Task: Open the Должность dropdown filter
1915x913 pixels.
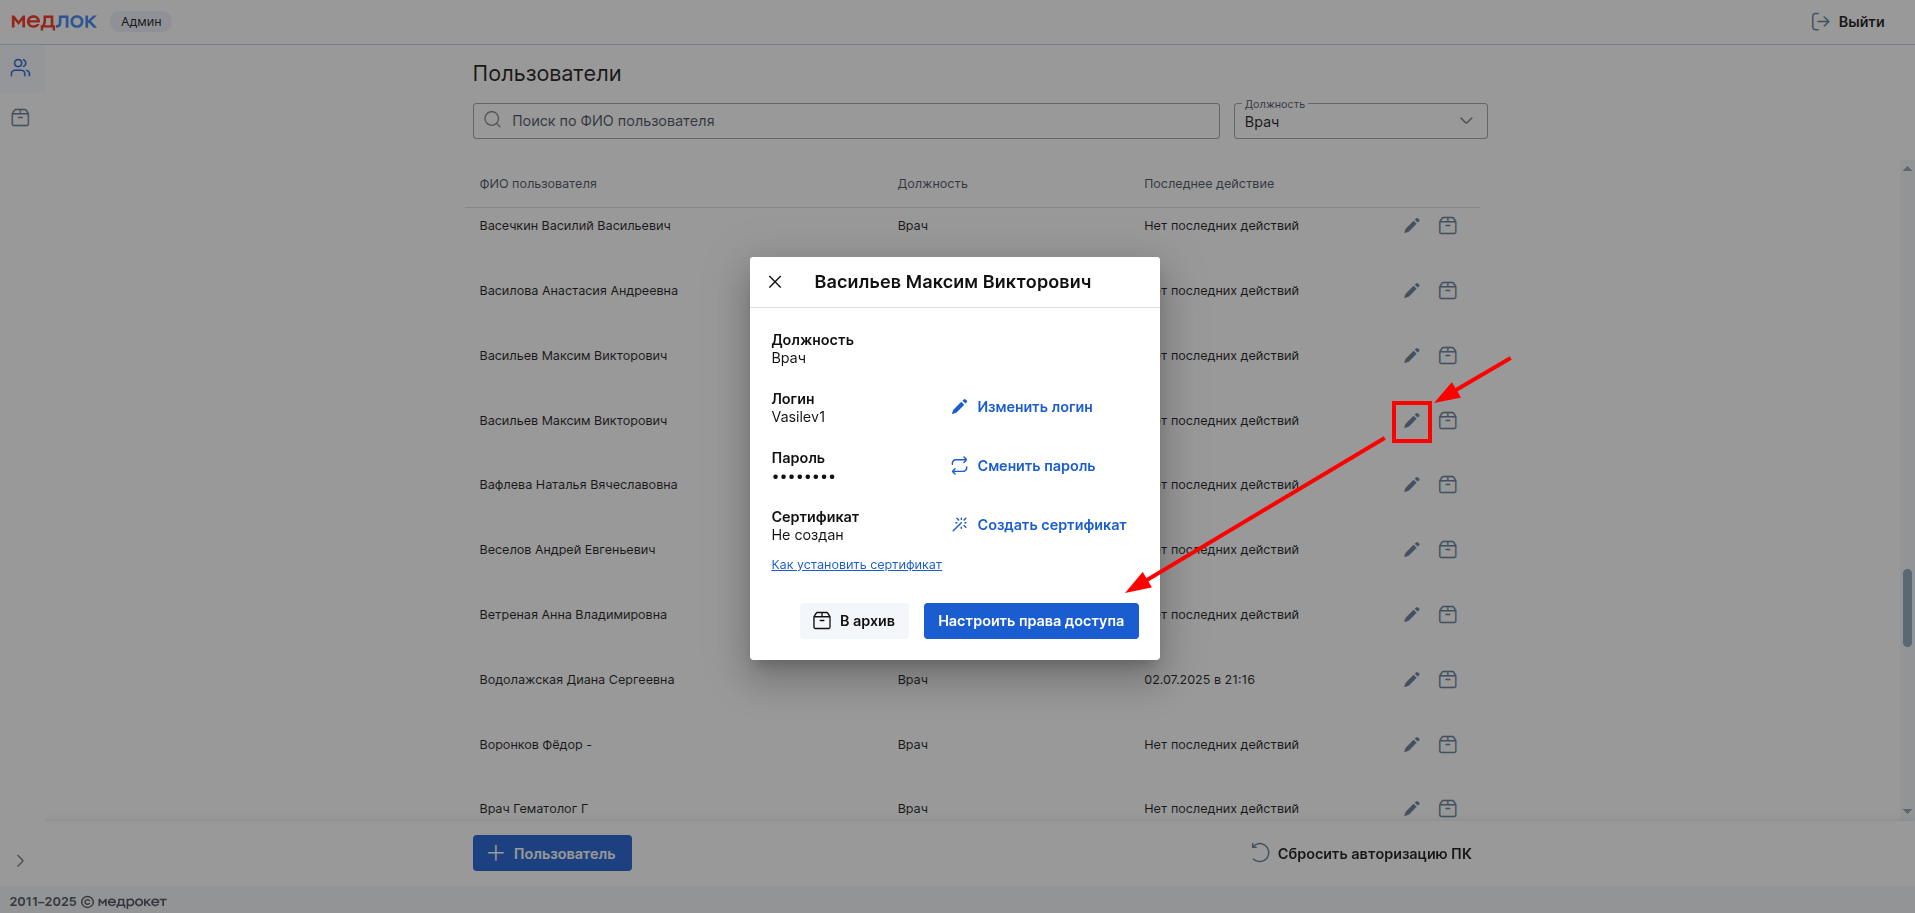Action: click(1360, 121)
